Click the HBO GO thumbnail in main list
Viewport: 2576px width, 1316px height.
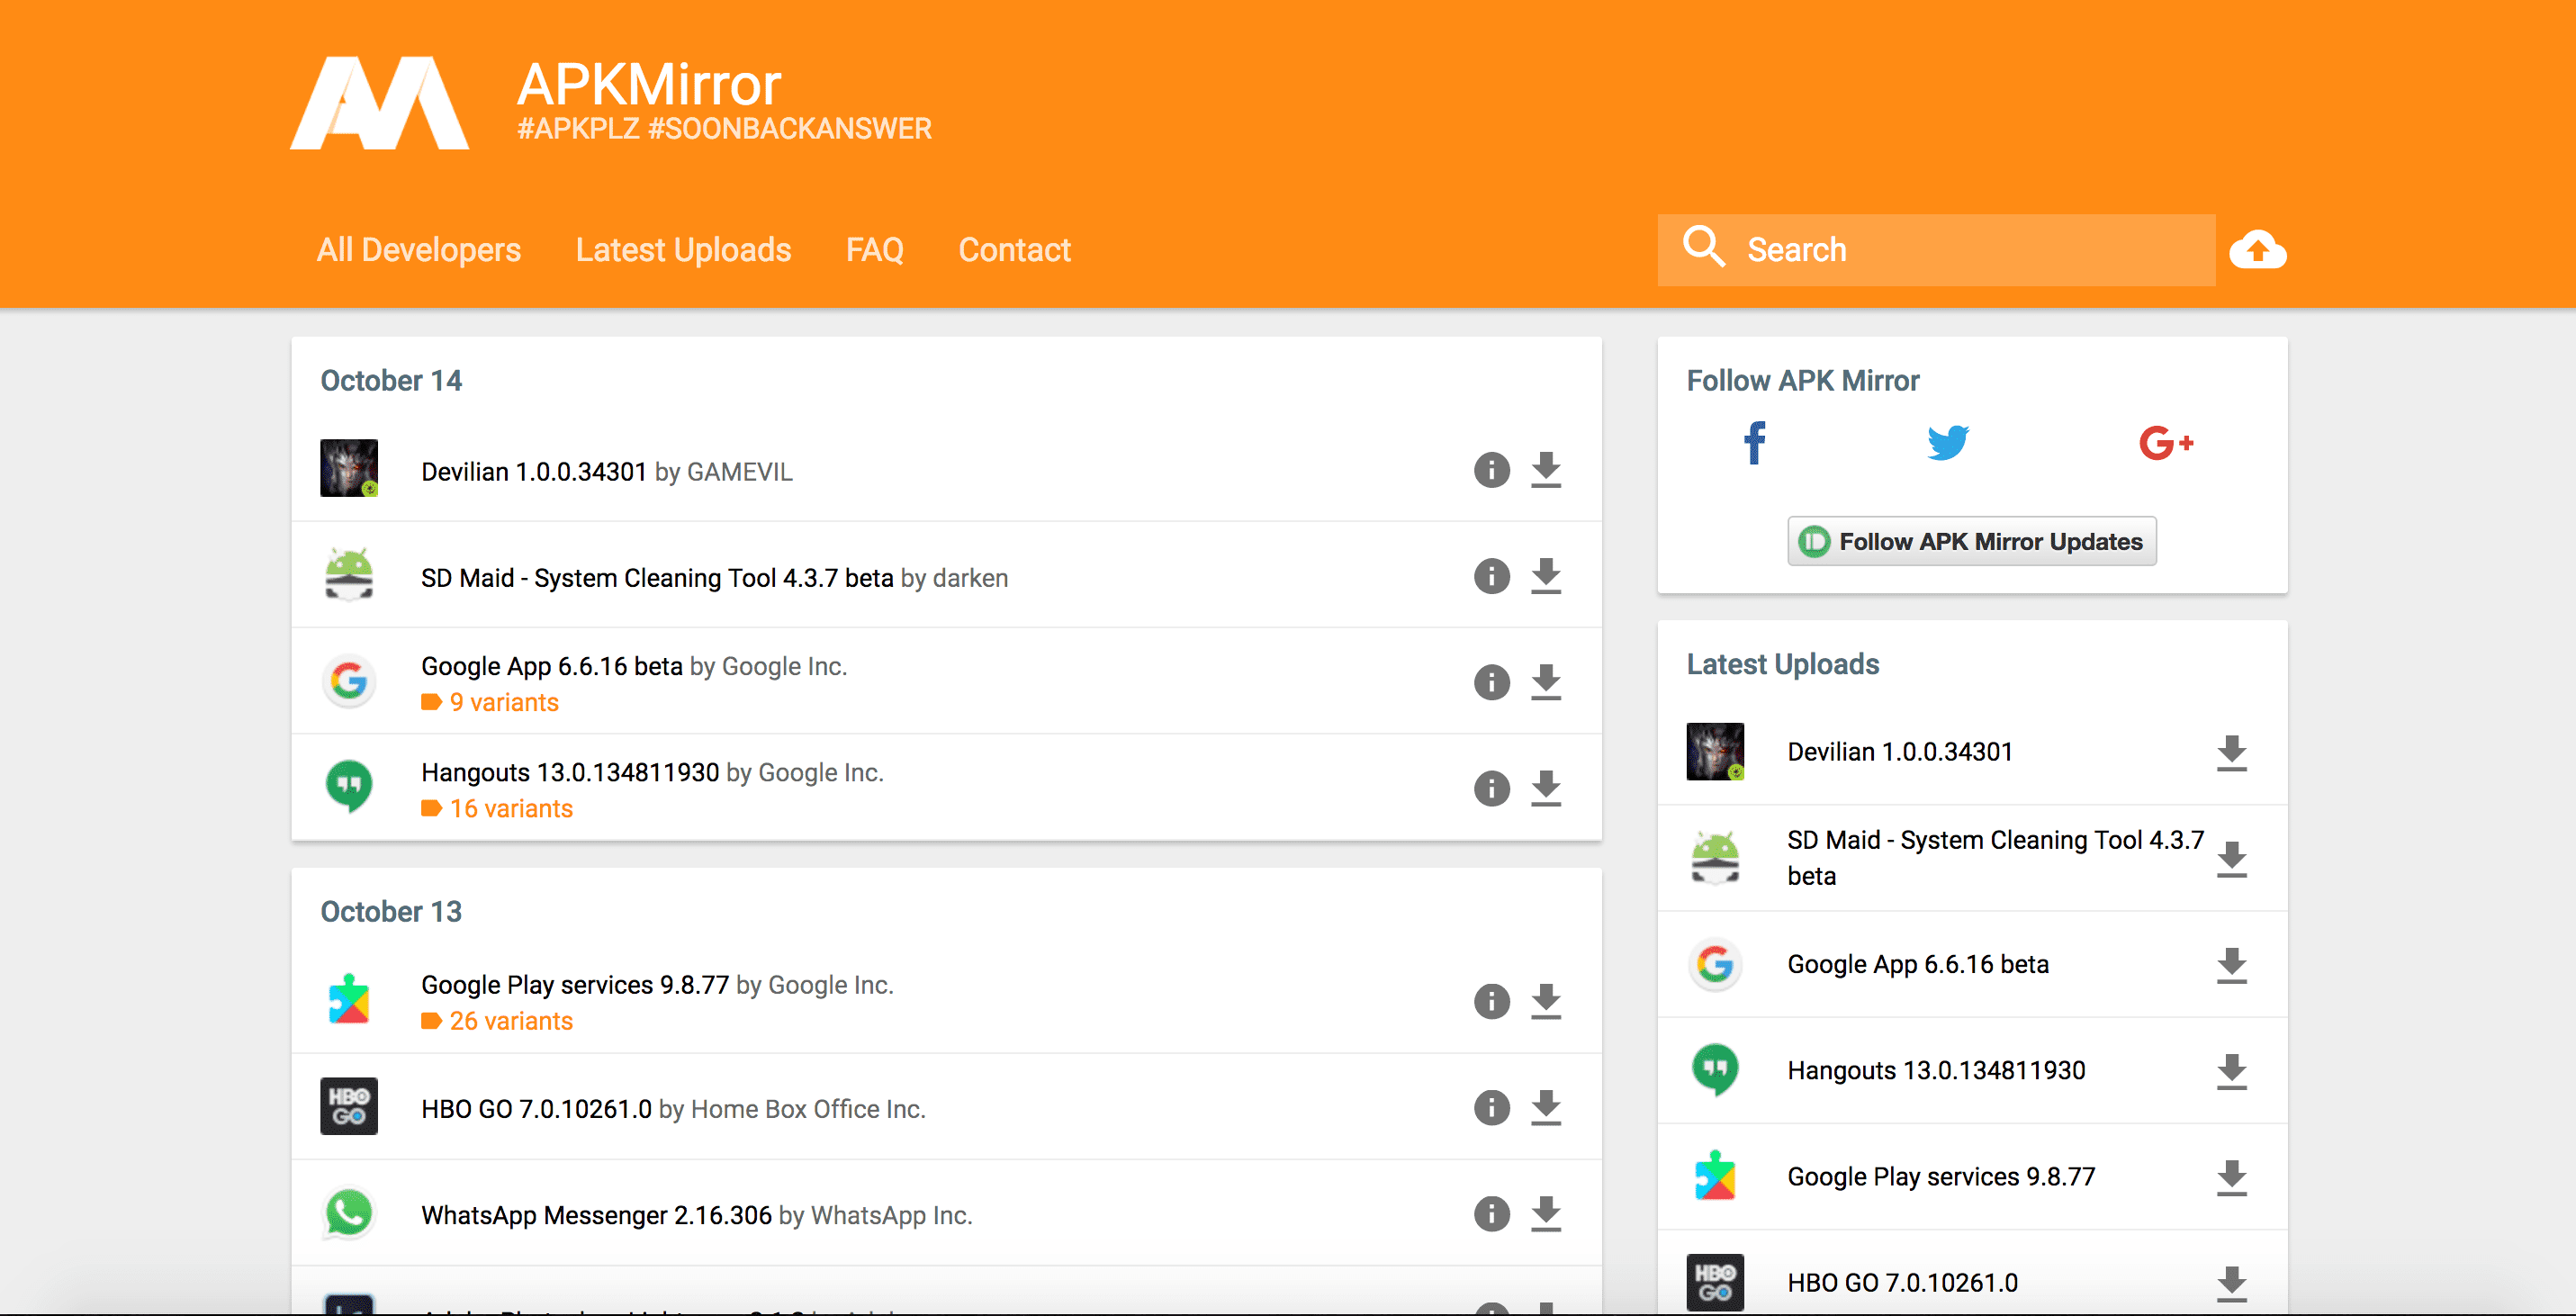pos(349,1106)
